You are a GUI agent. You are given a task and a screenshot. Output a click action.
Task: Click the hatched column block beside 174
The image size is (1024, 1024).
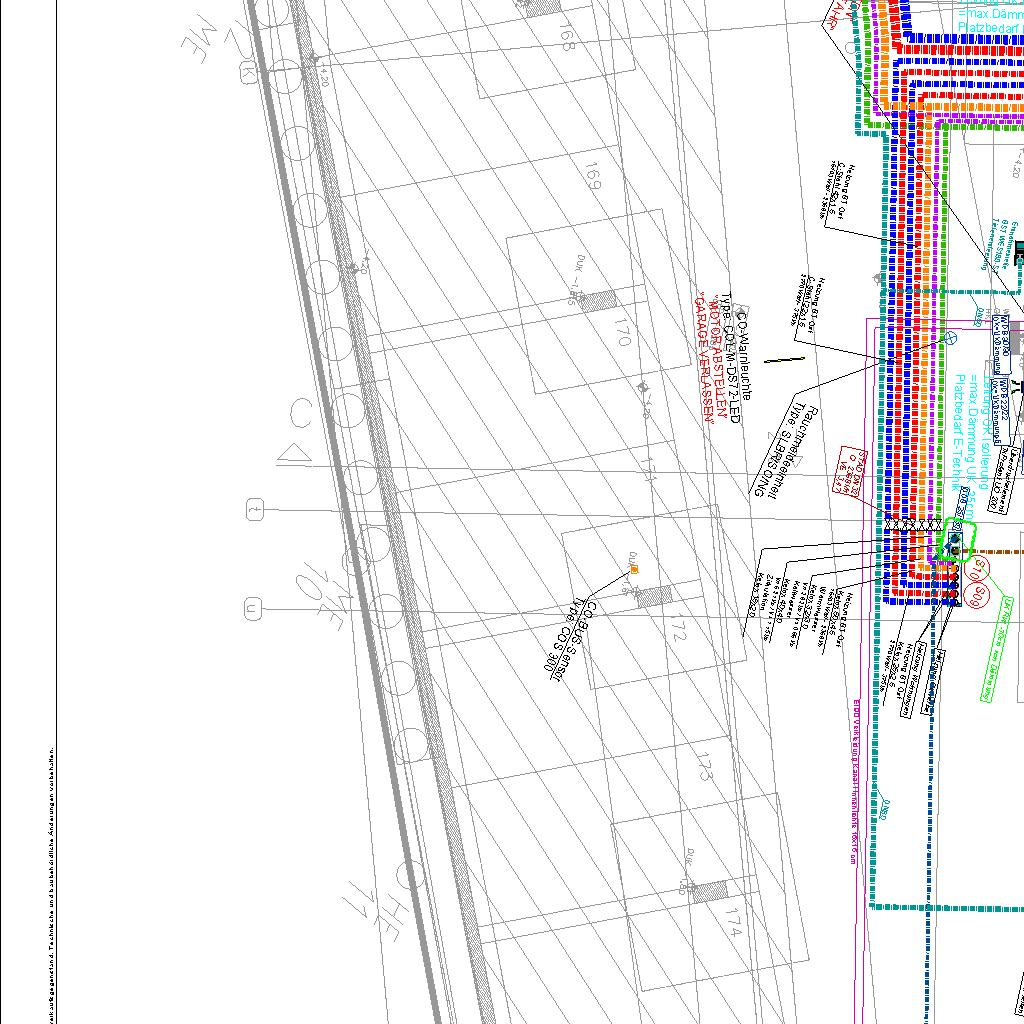point(709,891)
